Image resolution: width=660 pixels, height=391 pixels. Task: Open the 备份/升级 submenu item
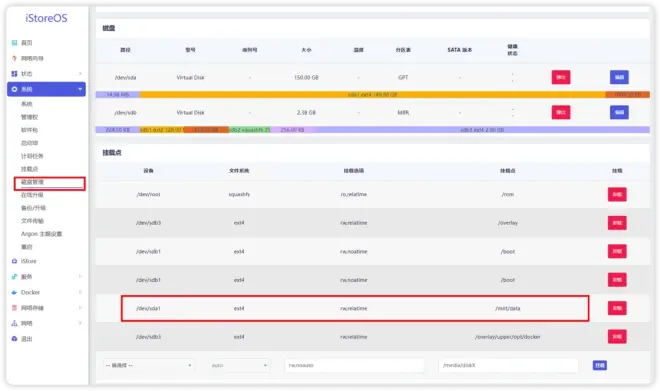[33, 208]
